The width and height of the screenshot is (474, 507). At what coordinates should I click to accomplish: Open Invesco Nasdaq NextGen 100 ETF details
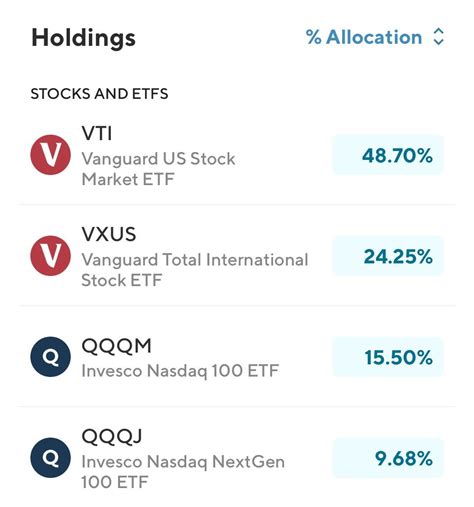click(183, 472)
